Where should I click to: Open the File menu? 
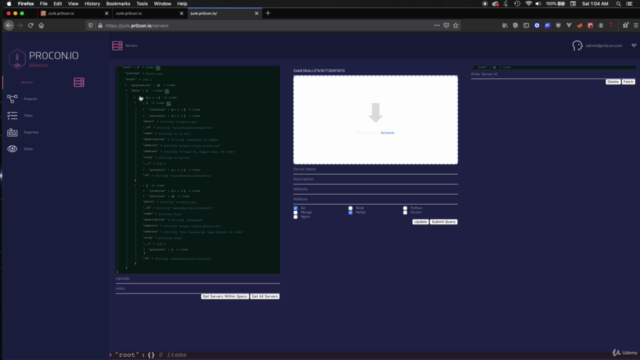(43, 4)
